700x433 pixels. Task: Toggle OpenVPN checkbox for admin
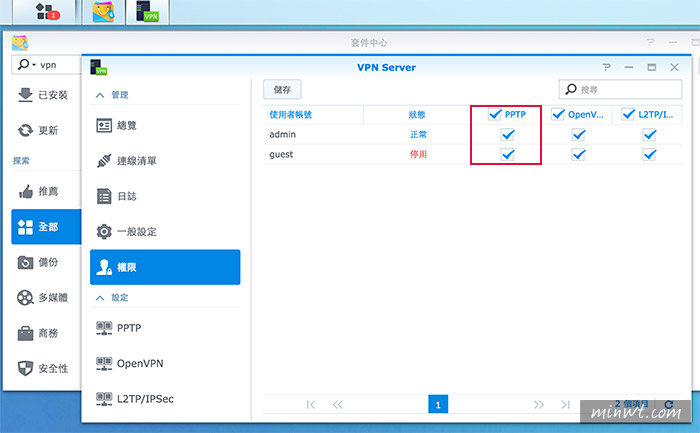pyautogui.click(x=579, y=134)
